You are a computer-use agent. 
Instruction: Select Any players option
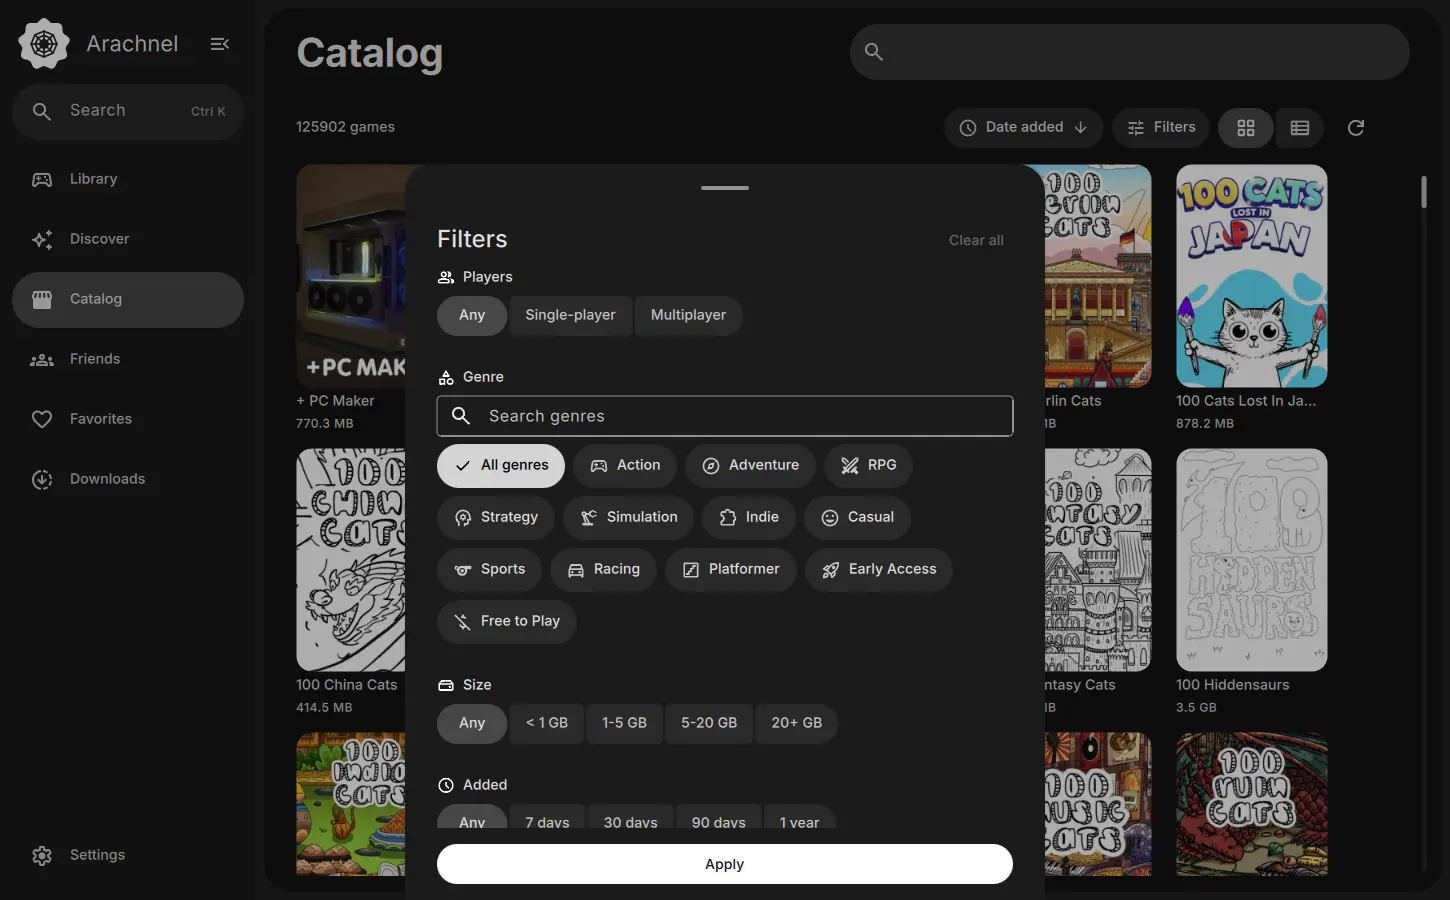click(x=472, y=315)
